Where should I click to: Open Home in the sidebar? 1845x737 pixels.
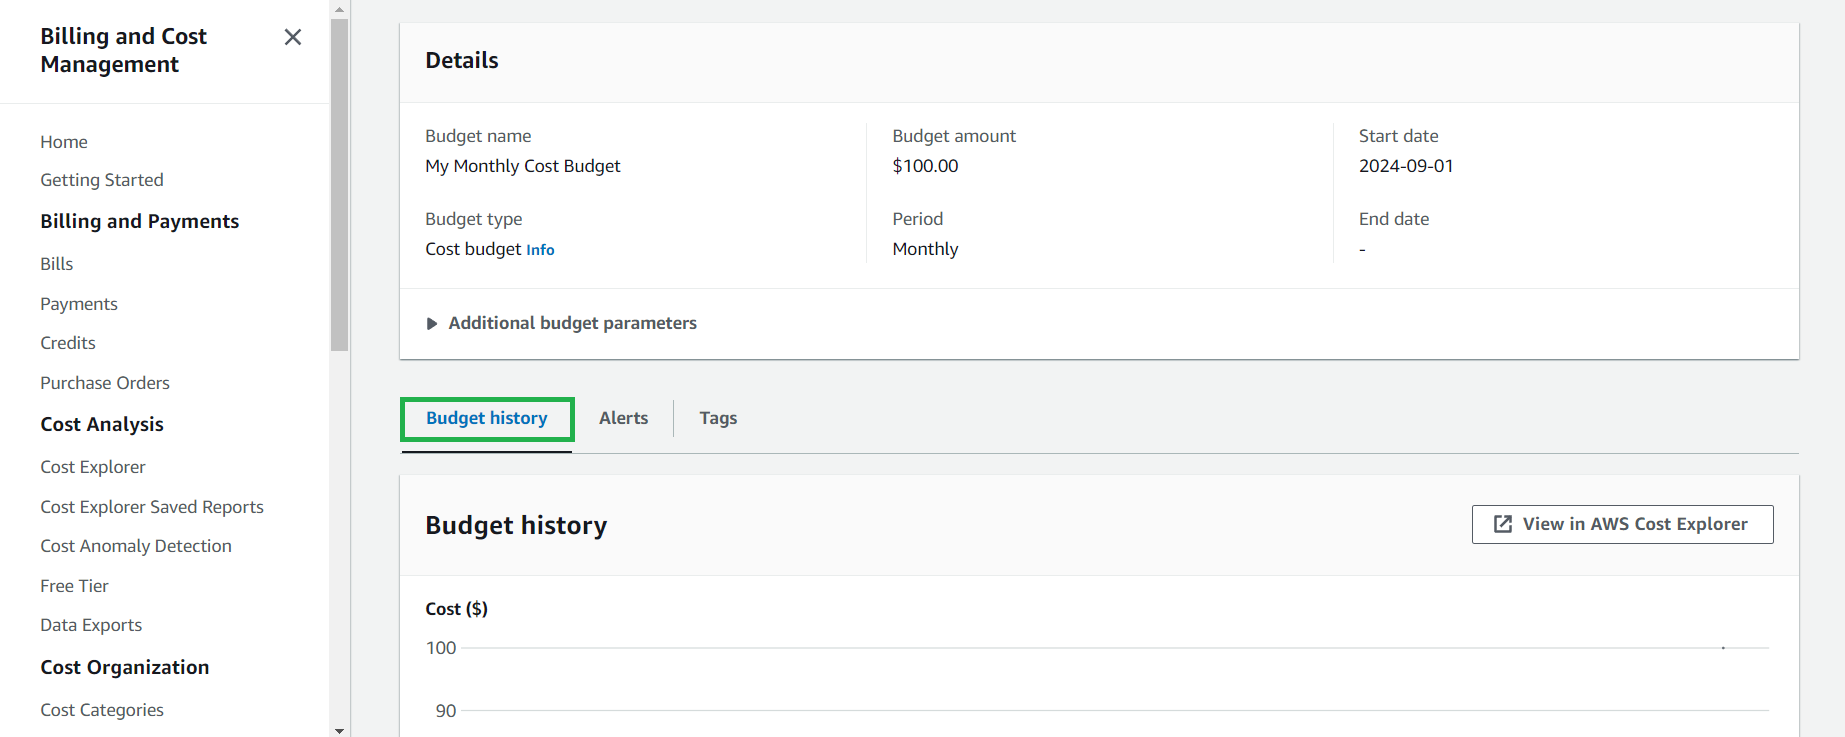[64, 142]
